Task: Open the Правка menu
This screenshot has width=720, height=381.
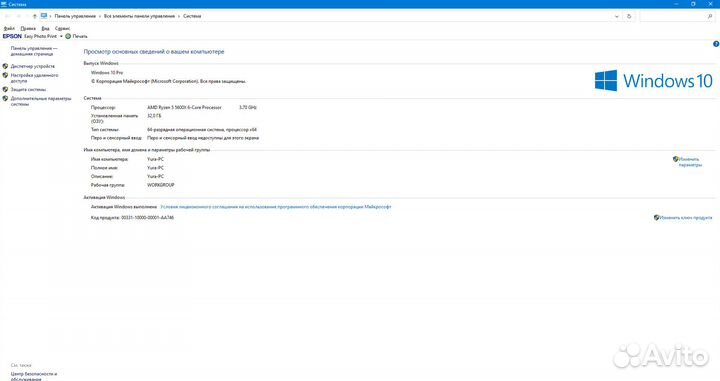Action: pyautogui.click(x=28, y=28)
